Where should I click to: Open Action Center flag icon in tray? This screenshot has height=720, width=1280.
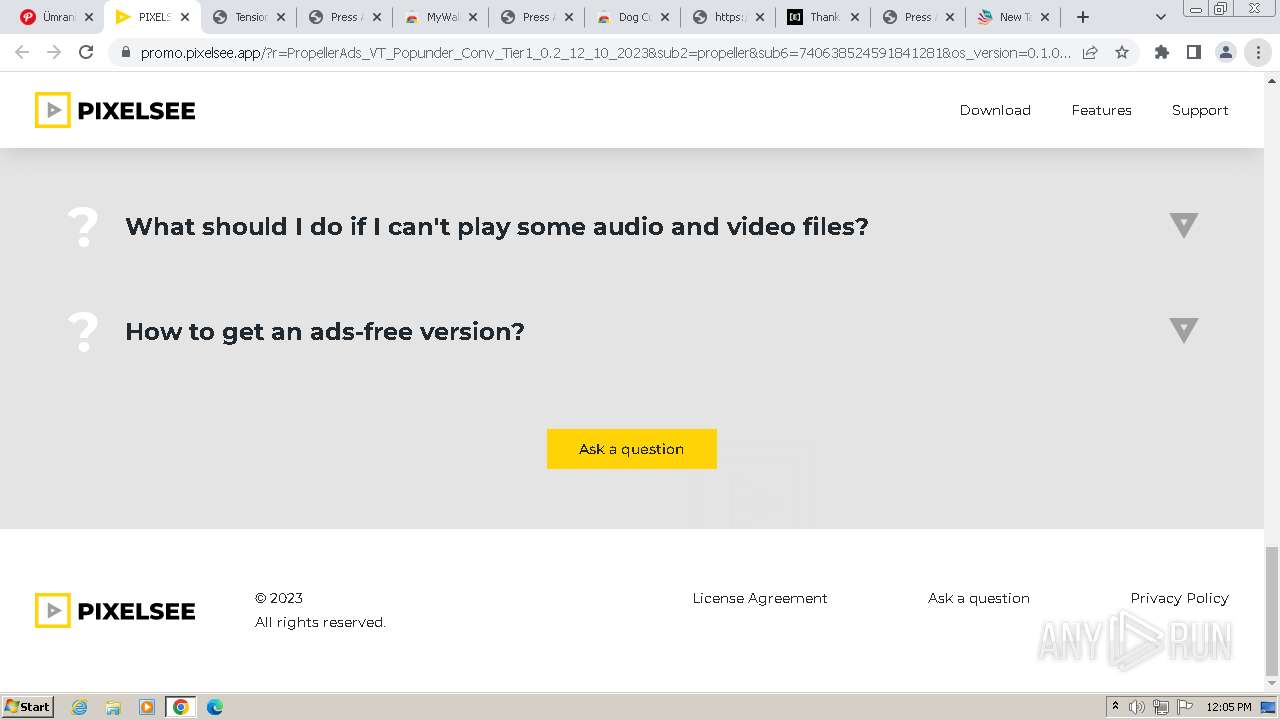coord(1185,707)
